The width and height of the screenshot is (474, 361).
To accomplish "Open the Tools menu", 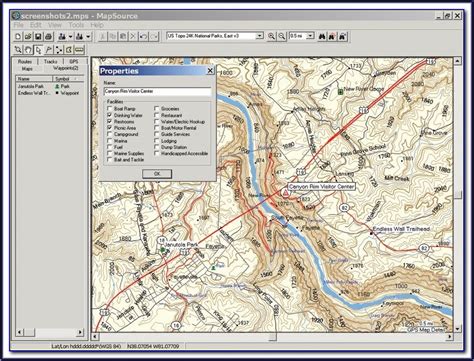I will pos(76,25).
